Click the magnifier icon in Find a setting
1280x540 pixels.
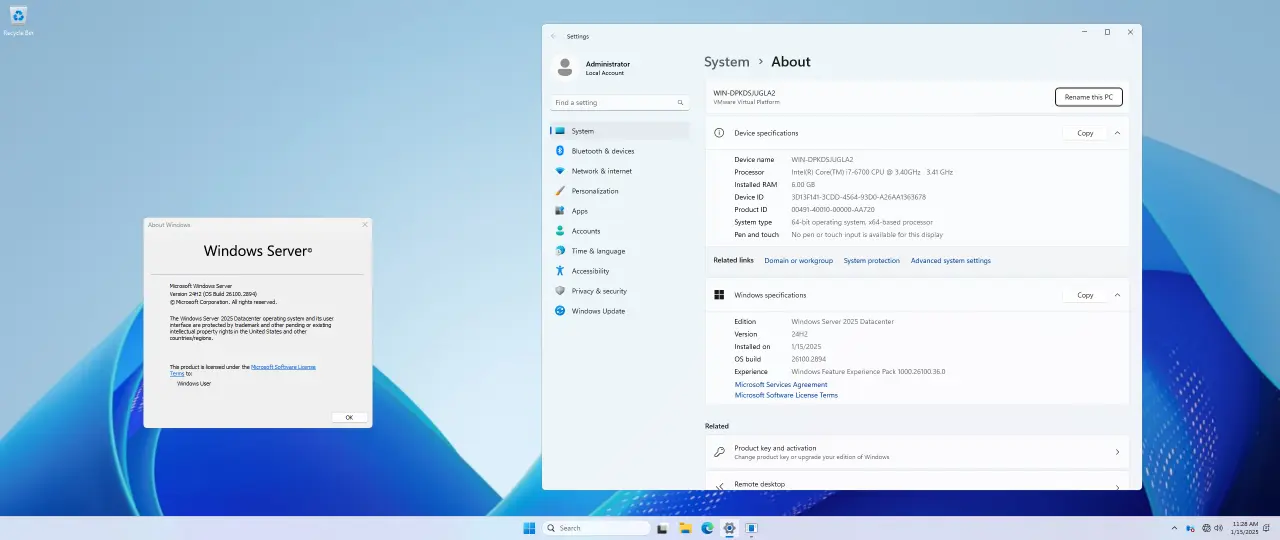tap(680, 102)
